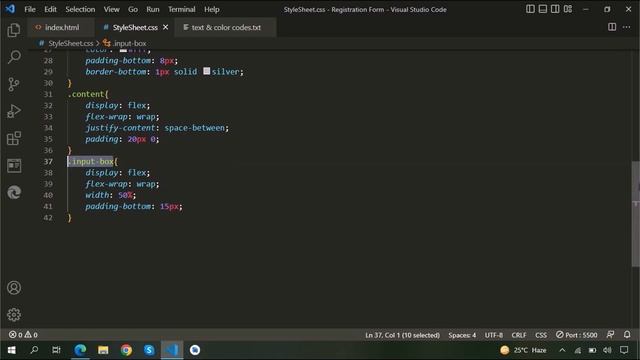Screen dimensions: 640x360
Task: Open editor More Actions ellipsis
Action: click(x=627, y=27)
